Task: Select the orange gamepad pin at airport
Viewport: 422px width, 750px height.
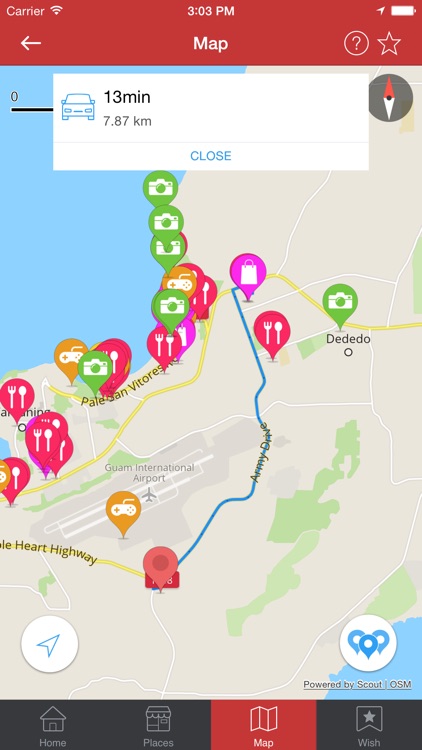Action: click(x=123, y=514)
